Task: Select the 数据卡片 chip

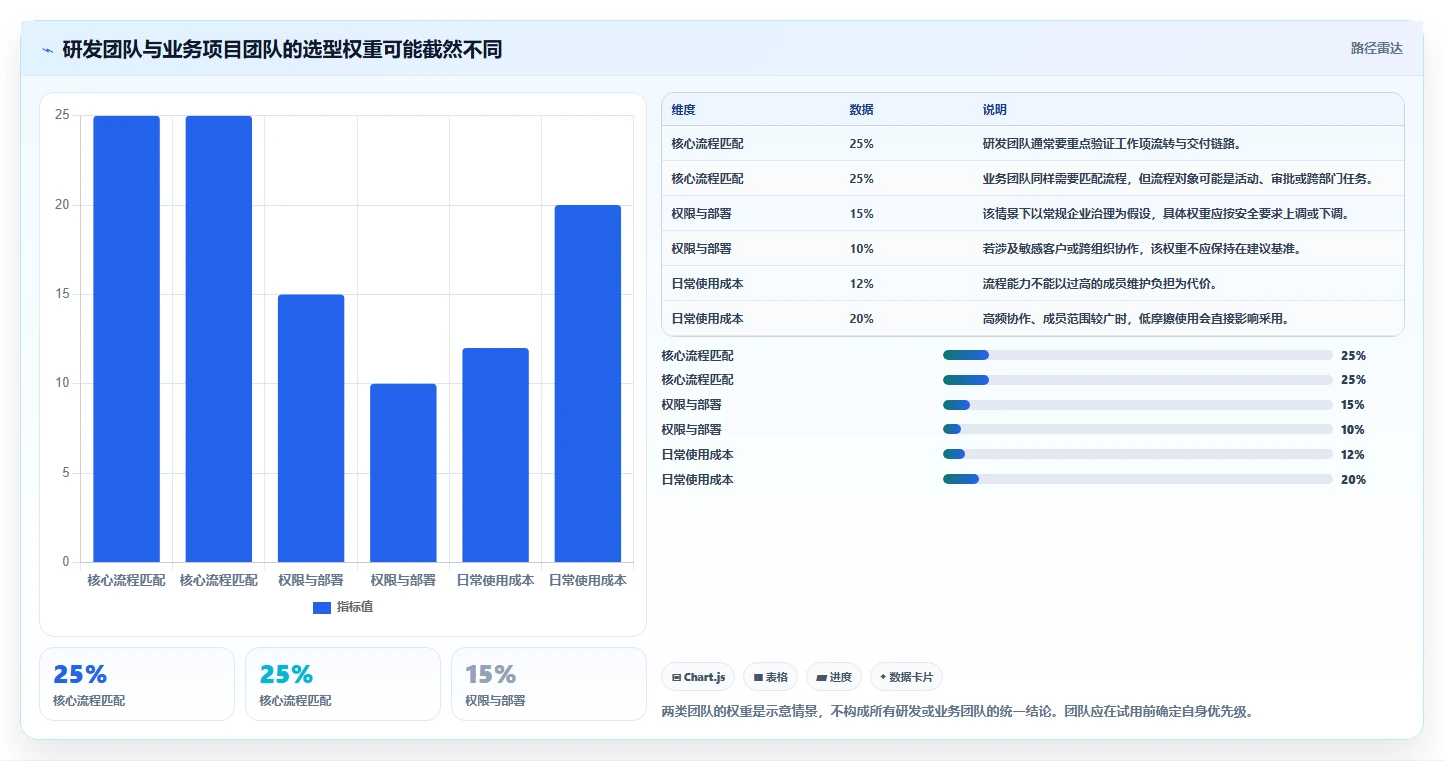Action: tap(906, 677)
